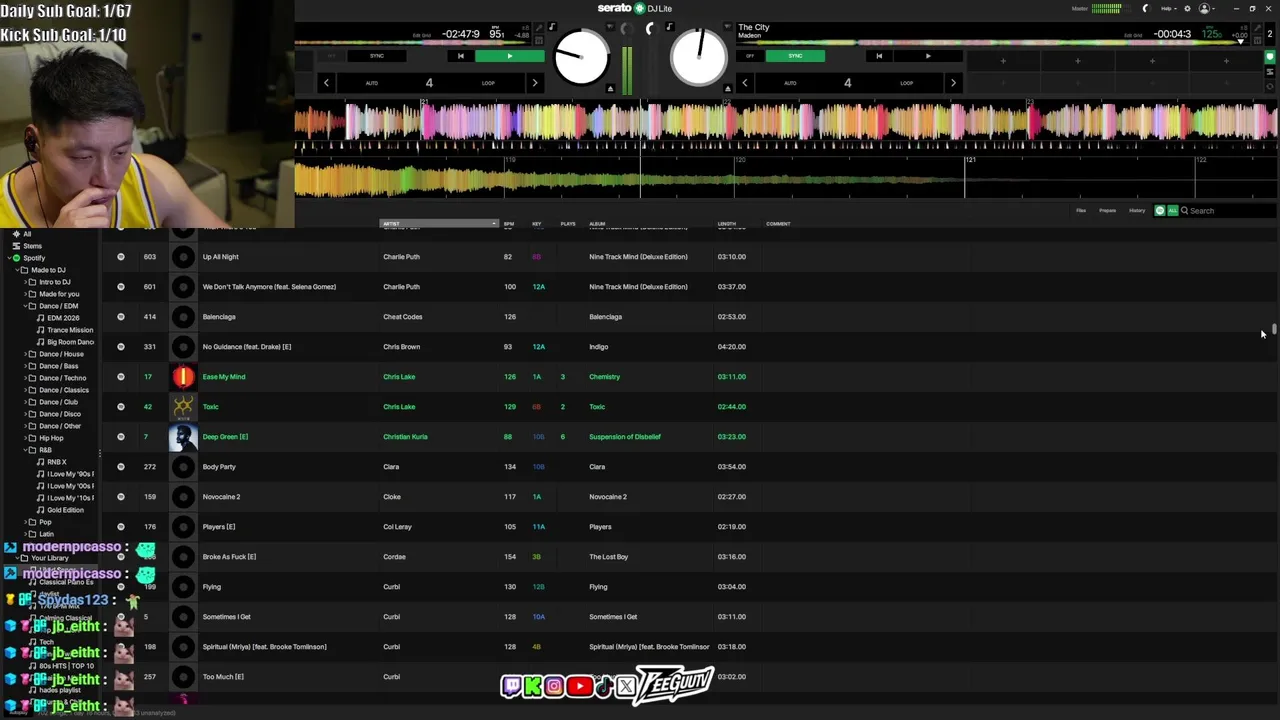This screenshot has width=1280, height=720.
Task: Click Ease My Mind album art
Action: tap(183, 377)
